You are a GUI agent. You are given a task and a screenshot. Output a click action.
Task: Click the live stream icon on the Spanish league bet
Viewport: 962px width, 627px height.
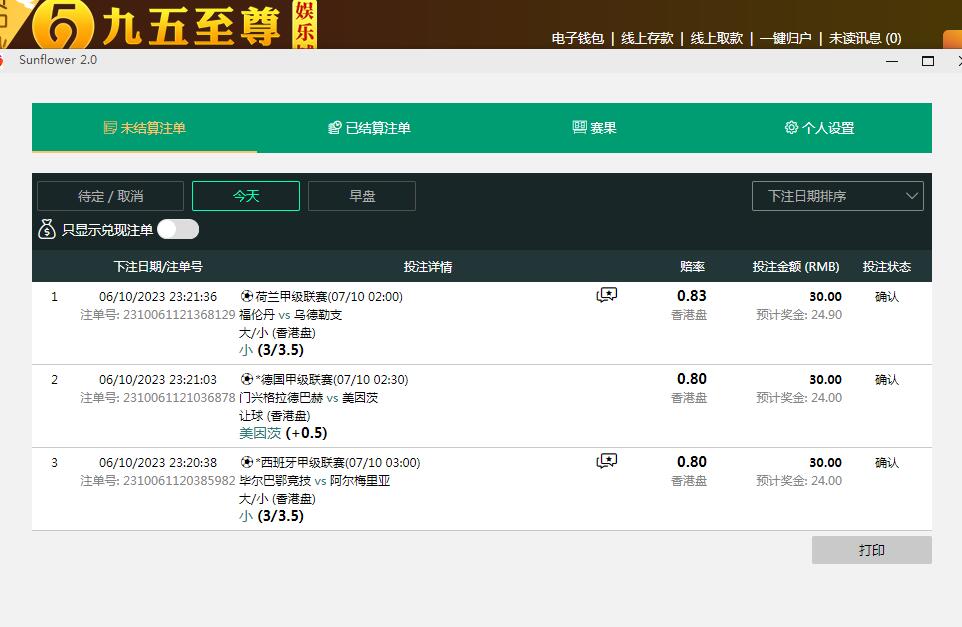tap(607, 461)
